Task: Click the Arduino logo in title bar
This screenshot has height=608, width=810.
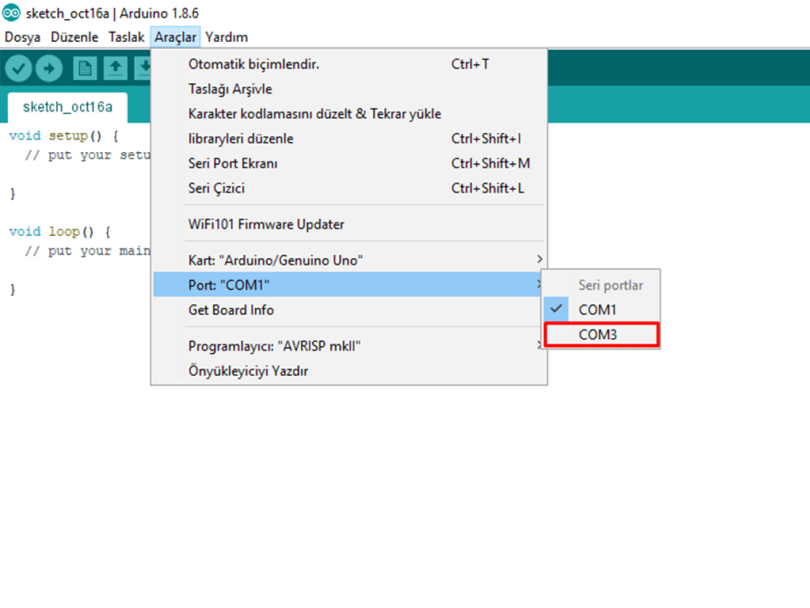Action: [11, 12]
